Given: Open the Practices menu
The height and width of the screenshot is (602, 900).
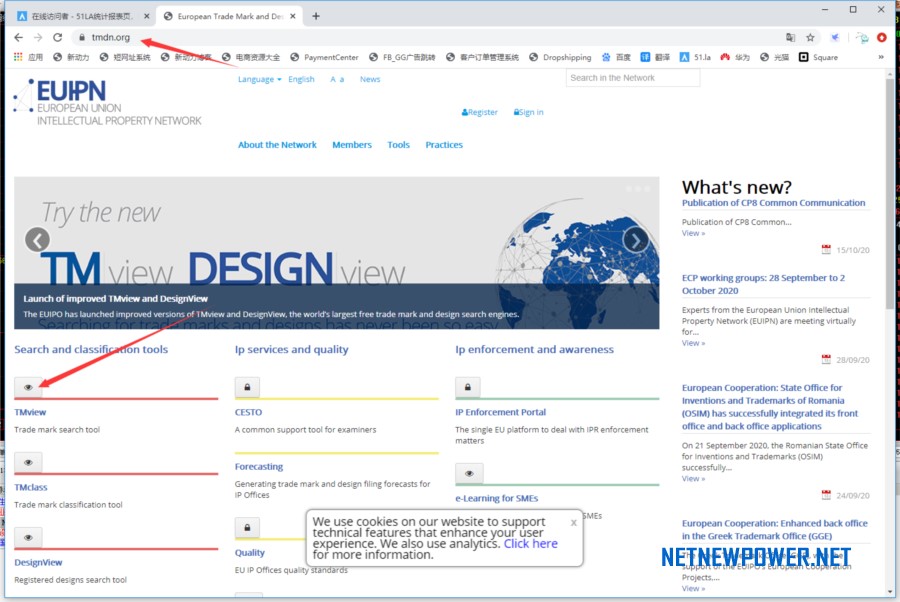Looking at the screenshot, I should click(x=444, y=145).
